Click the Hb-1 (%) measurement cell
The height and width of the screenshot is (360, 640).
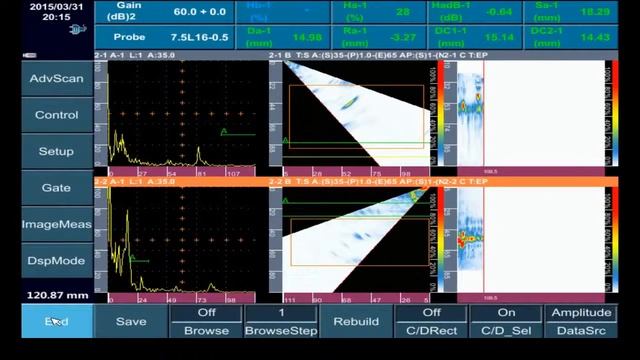click(x=283, y=12)
